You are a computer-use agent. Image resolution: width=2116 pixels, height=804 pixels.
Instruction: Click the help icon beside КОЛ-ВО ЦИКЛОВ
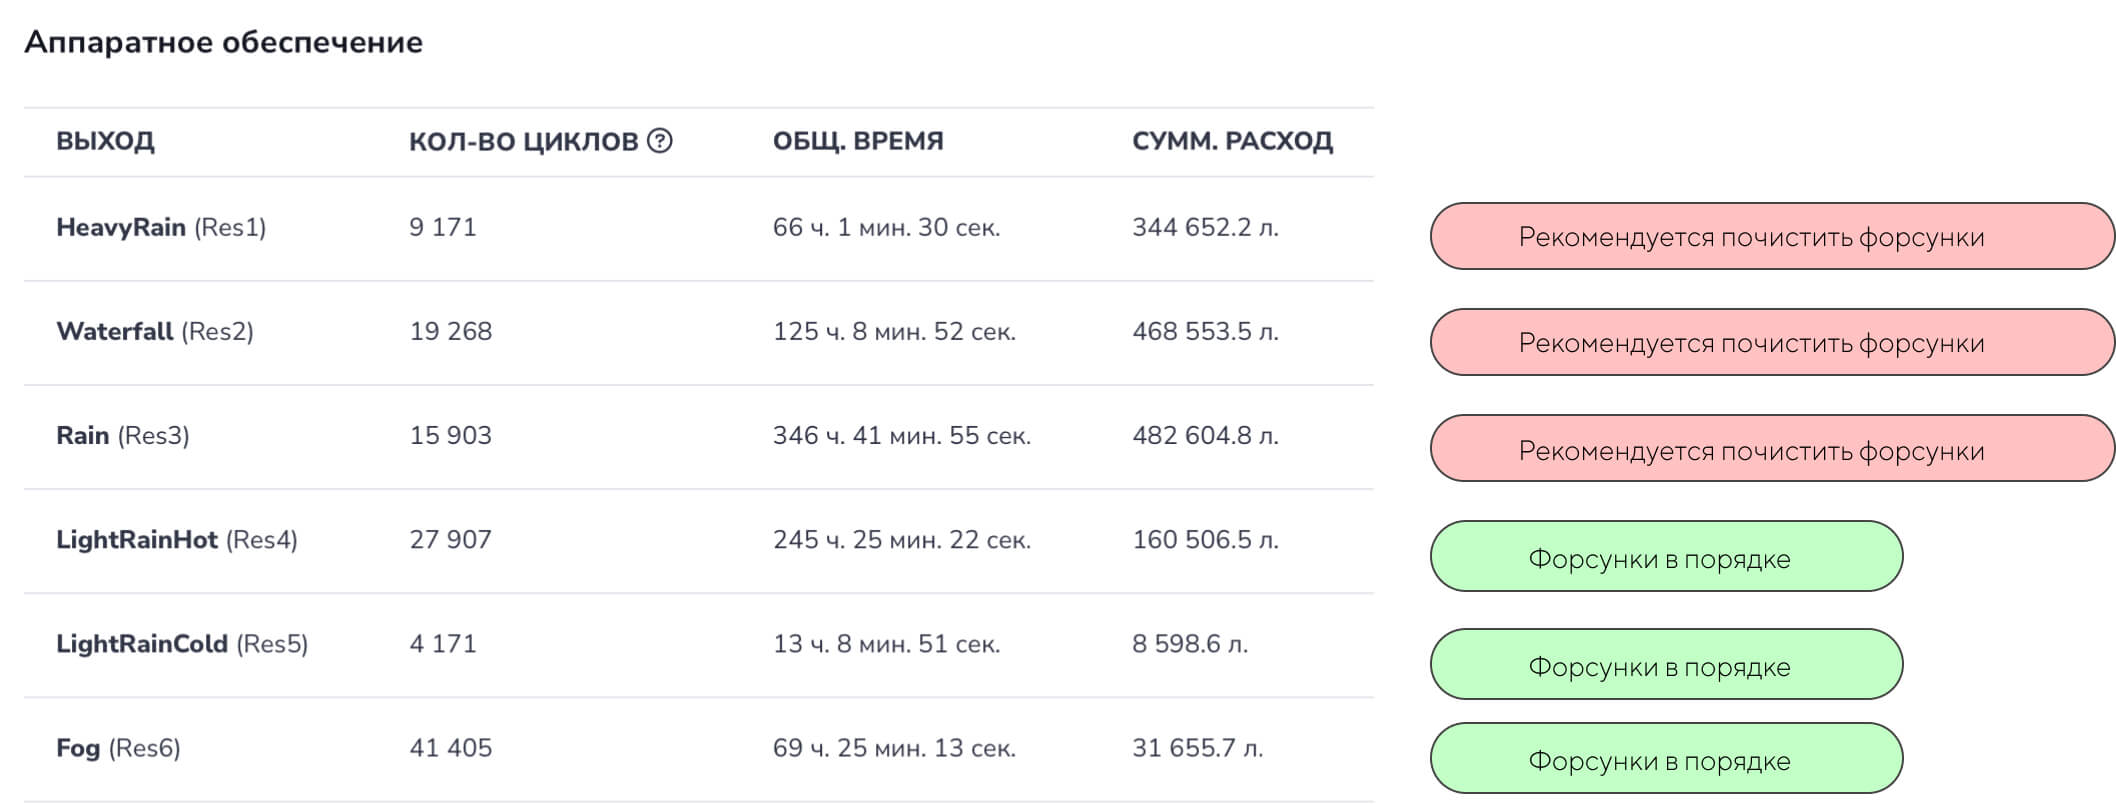click(x=660, y=141)
